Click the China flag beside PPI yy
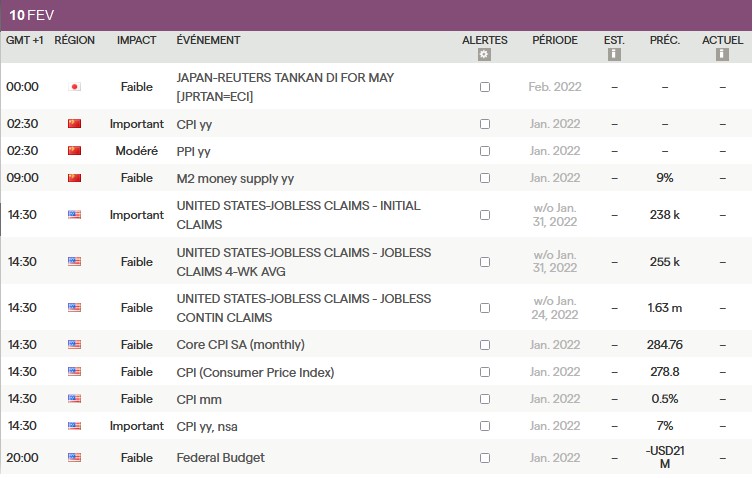753x478 pixels. tap(74, 151)
